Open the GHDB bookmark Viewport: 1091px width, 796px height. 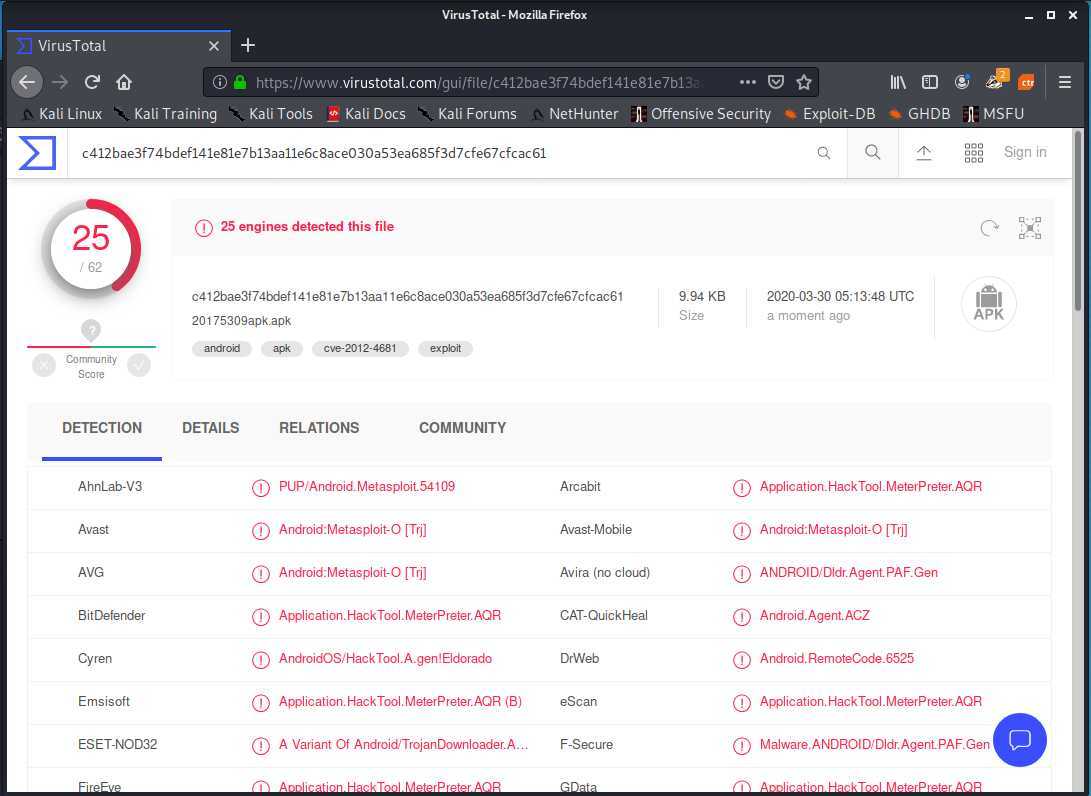[x=920, y=113]
